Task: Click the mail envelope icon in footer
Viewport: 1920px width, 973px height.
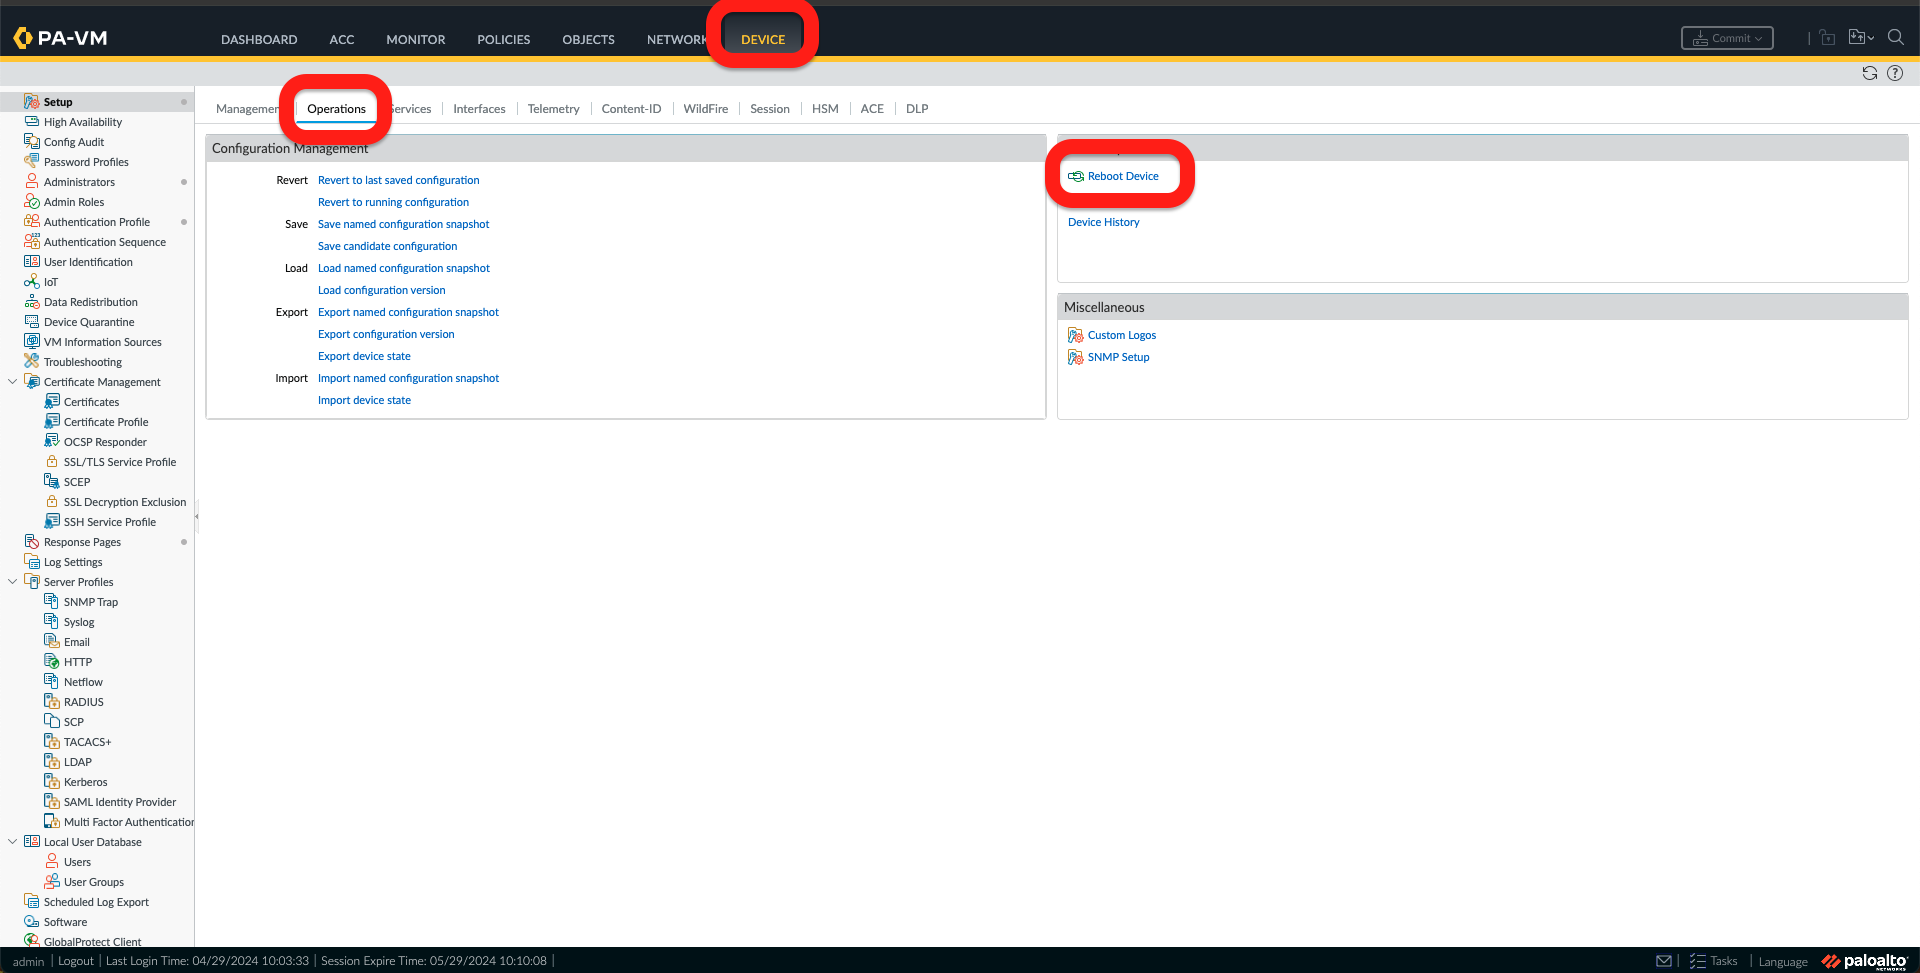Action: [x=1664, y=961]
